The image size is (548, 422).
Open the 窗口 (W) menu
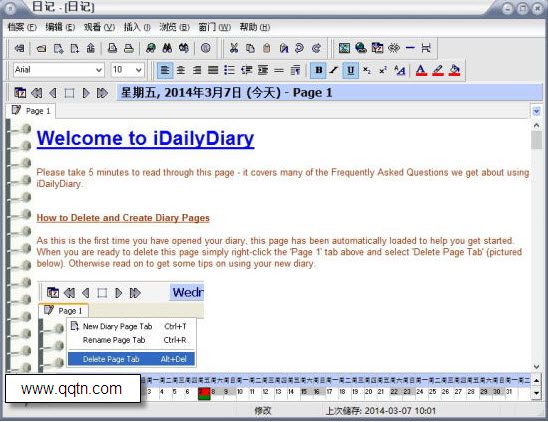click(x=215, y=27)
